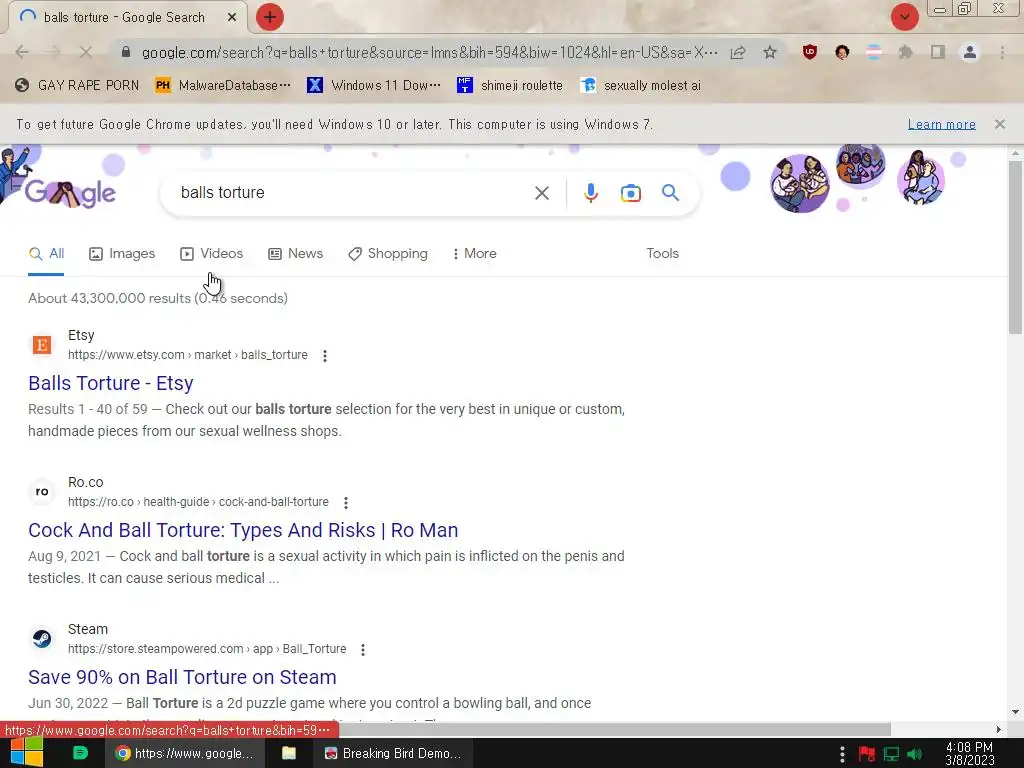Open Chrome's three-dot main menu
1024x768 pixels.
(x=1002, y=52)
